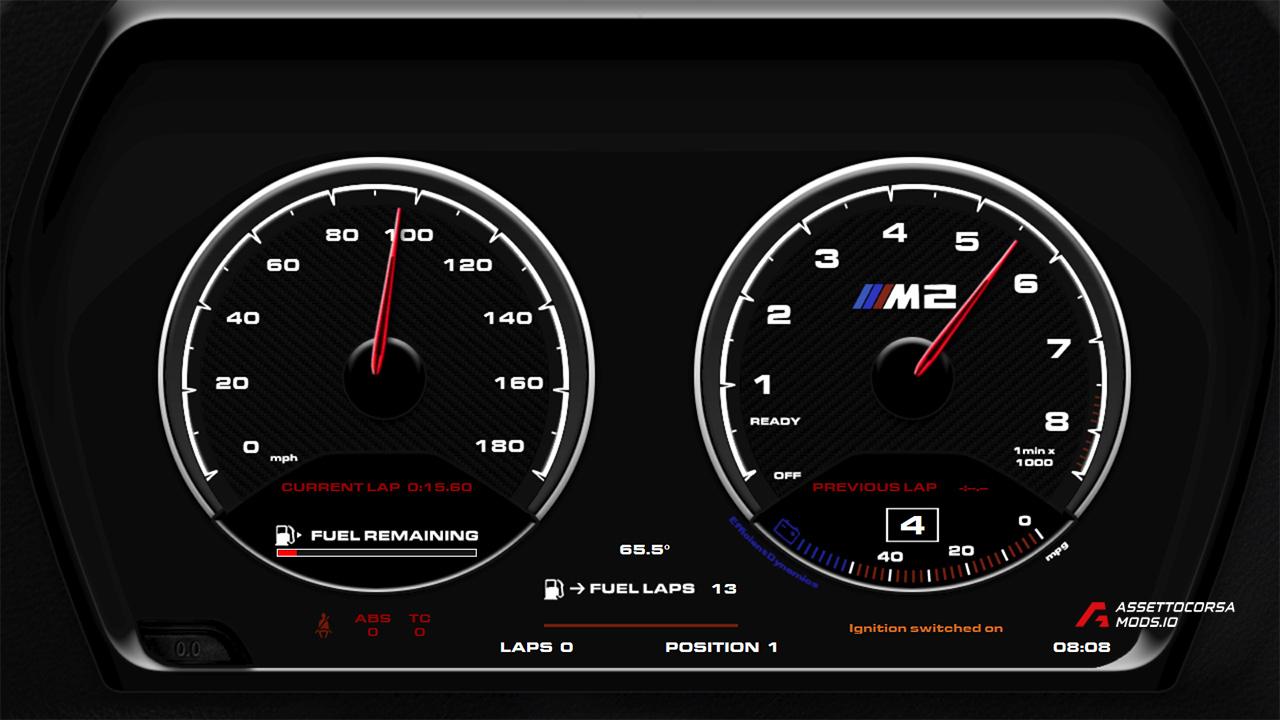Click the red seatbelt warning icon
Screen dimensions: 1280x720
click(325, 627)
